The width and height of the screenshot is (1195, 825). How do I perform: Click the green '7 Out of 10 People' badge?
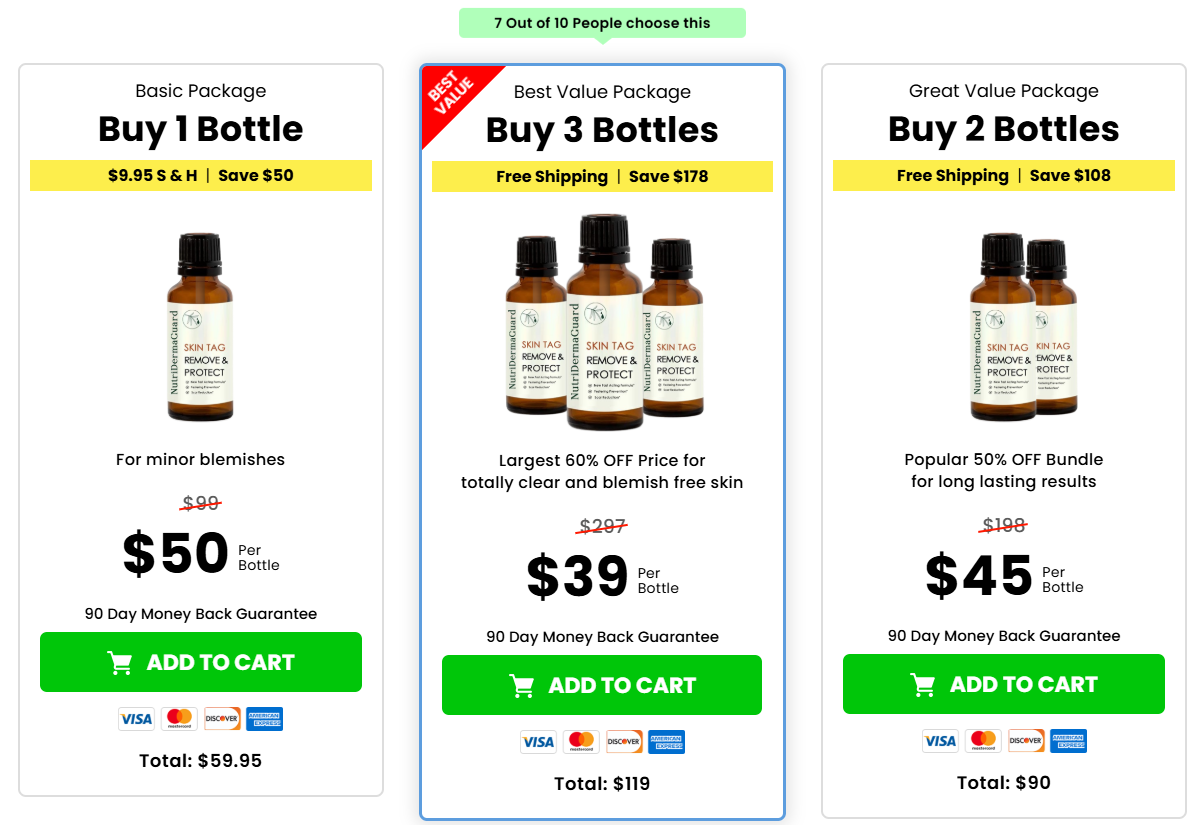click(x=601, y=22)
